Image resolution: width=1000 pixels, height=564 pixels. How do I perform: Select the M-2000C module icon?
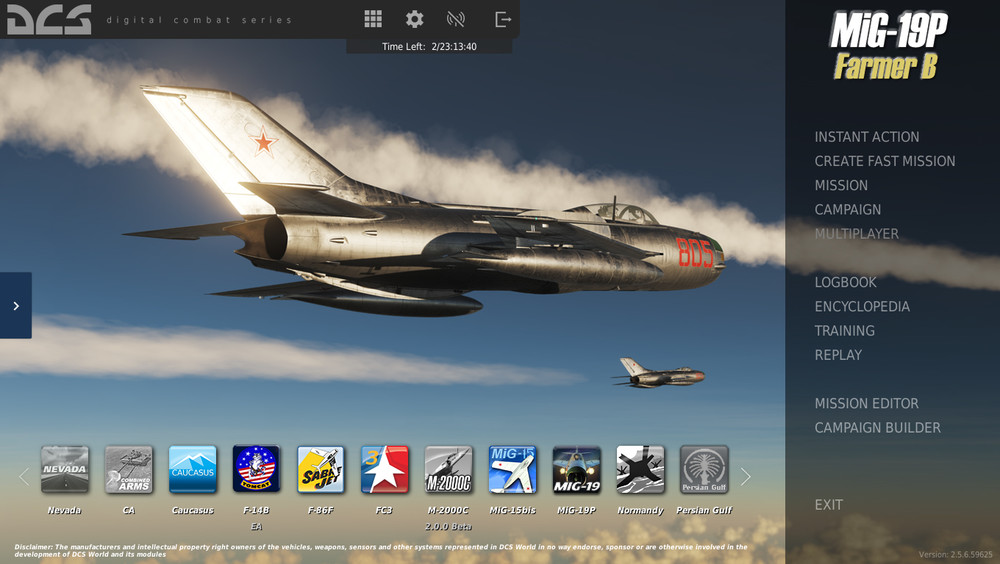(x=448, y=470)
